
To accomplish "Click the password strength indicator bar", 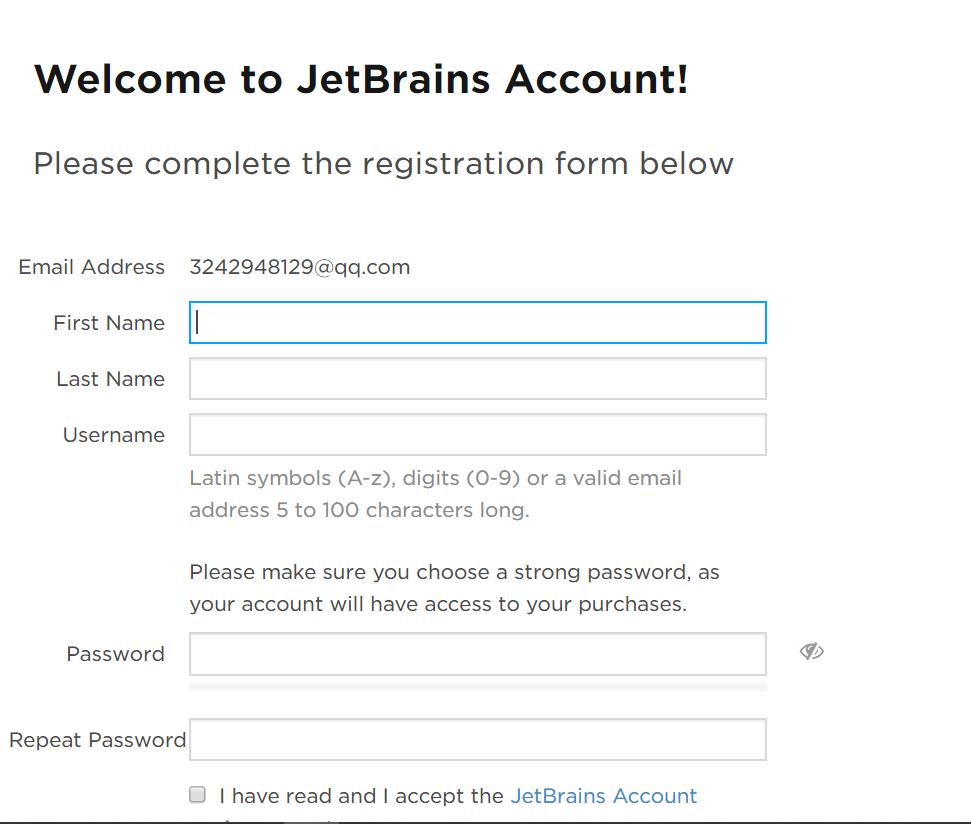I will coord(477,687).
